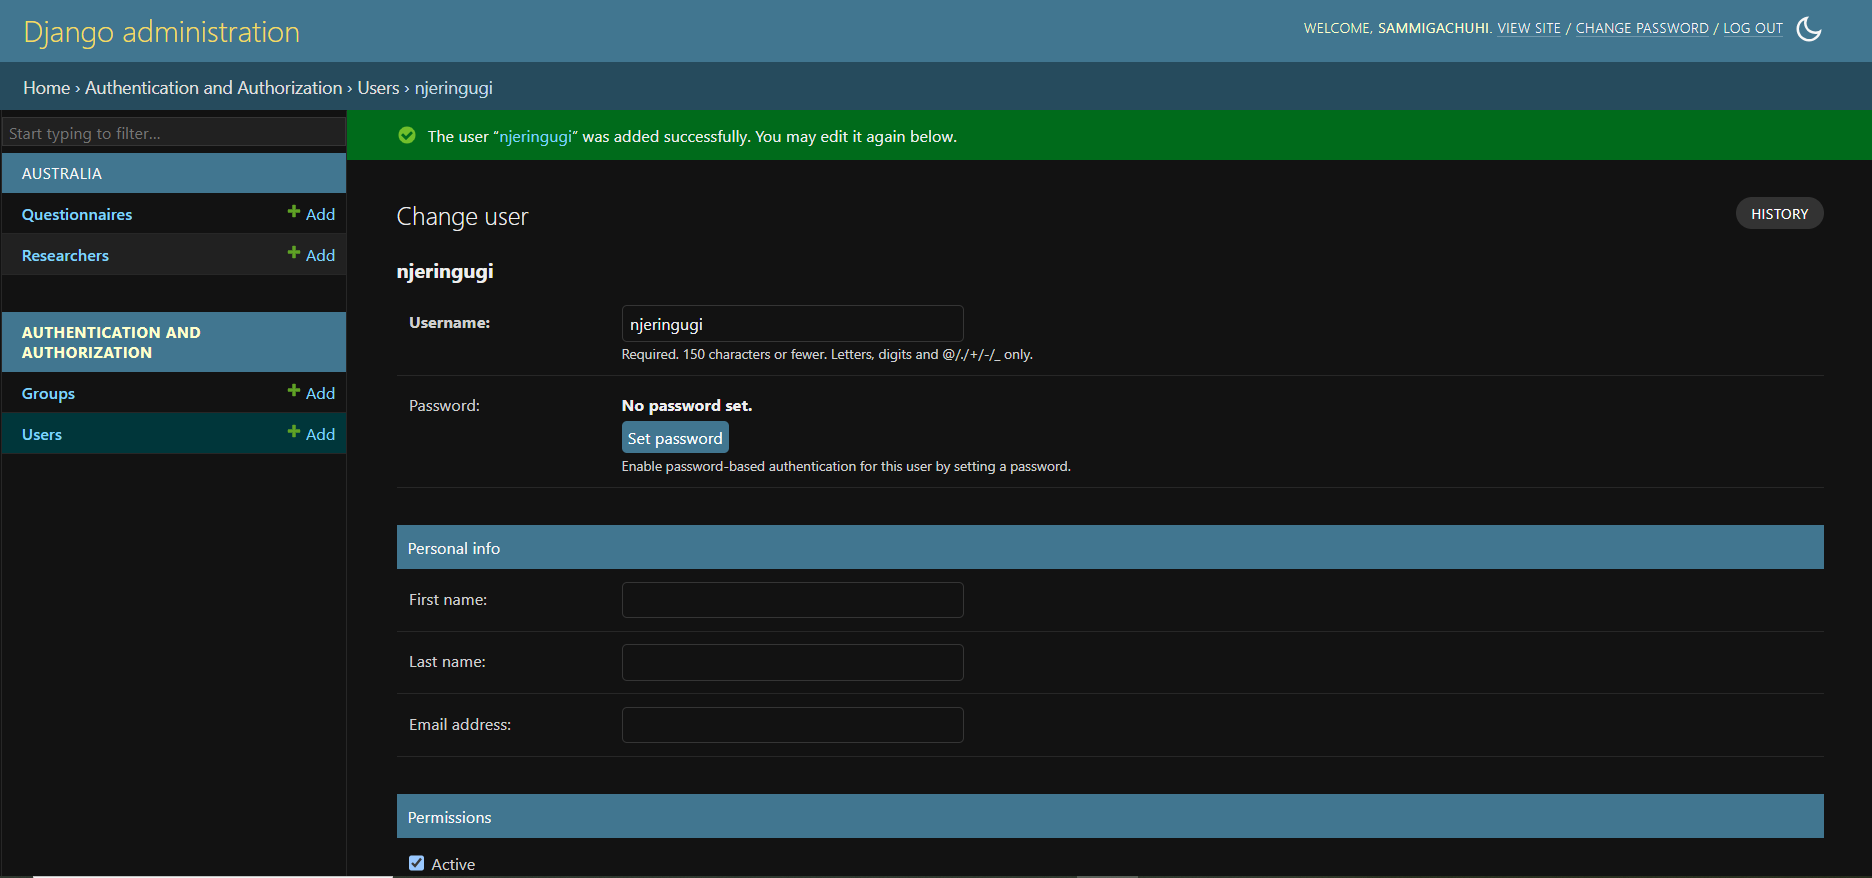Open the Users model in sidebar
The image size is (1872, 878).
tap(42, 434)
